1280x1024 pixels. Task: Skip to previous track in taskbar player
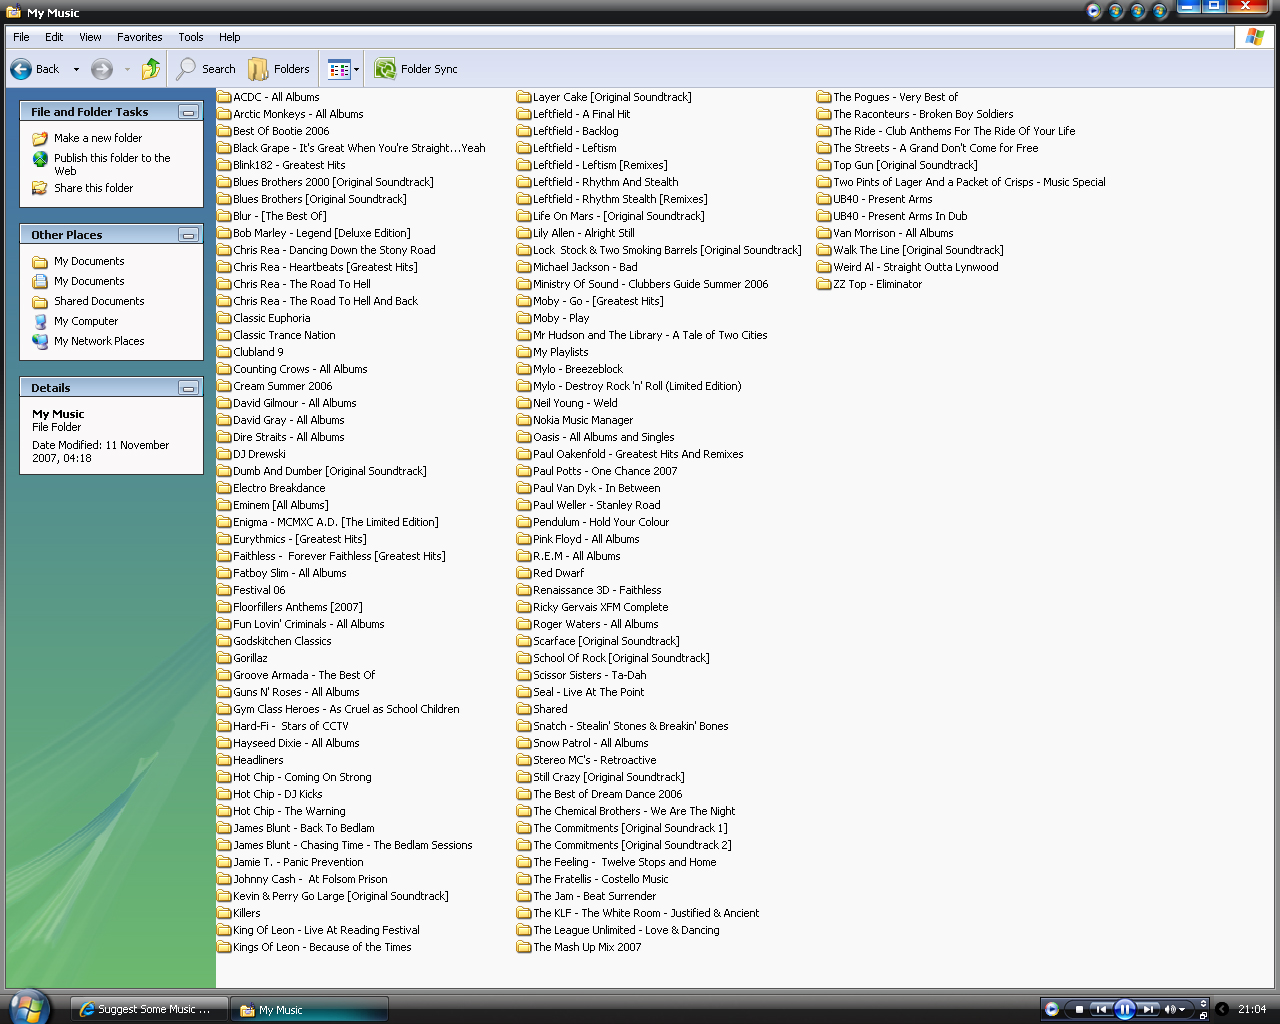1101,1009
